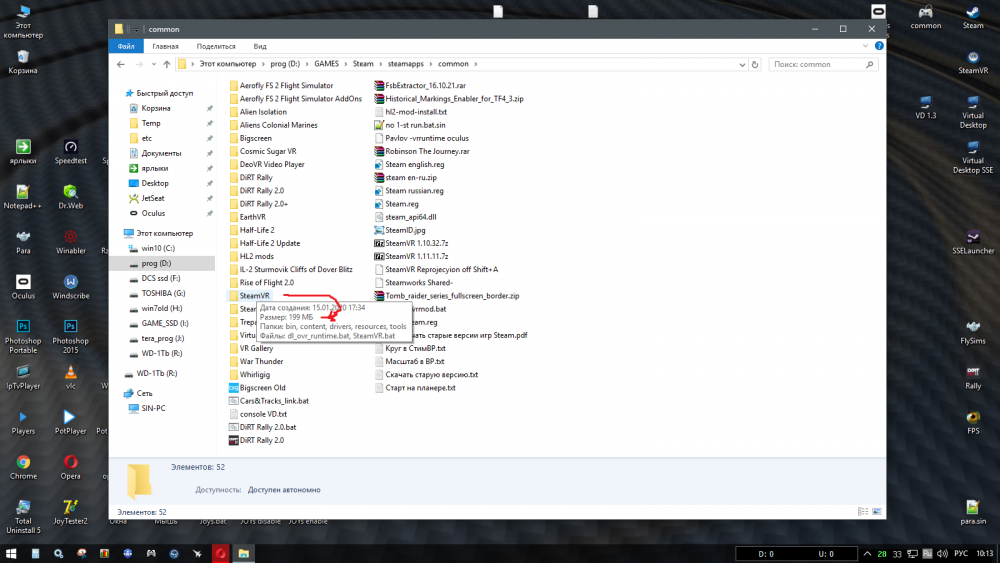Switch to large icons view button
Screen dimensions: 1000x563
[877, 511]
